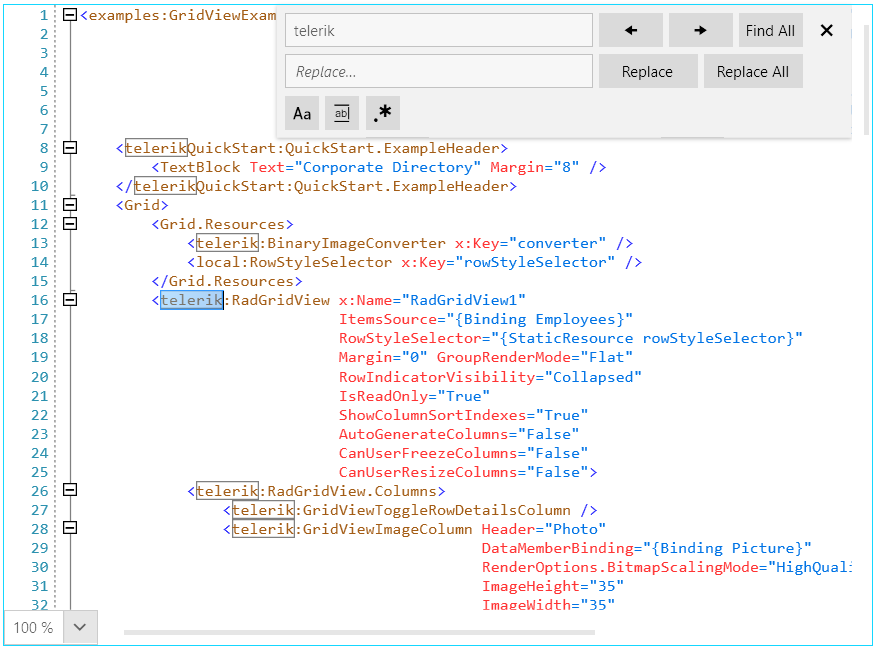Click the search field containing telerik
Screen dimensions: 877x650
tap(438, 30)
